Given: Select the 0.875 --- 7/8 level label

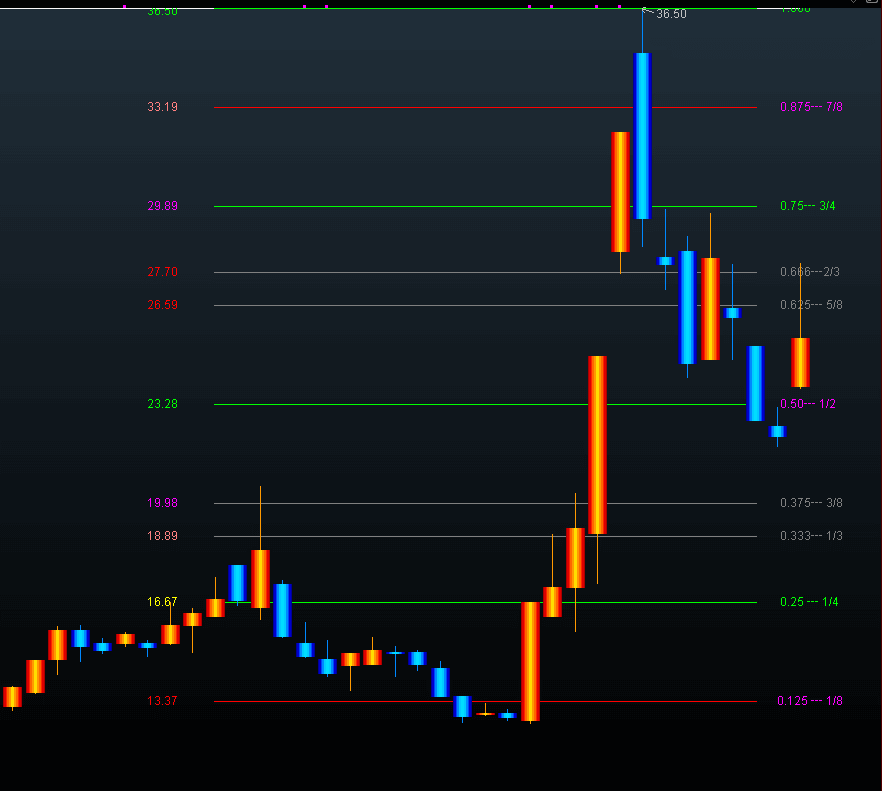Looking at the screenshot, I should coord(811,107).
